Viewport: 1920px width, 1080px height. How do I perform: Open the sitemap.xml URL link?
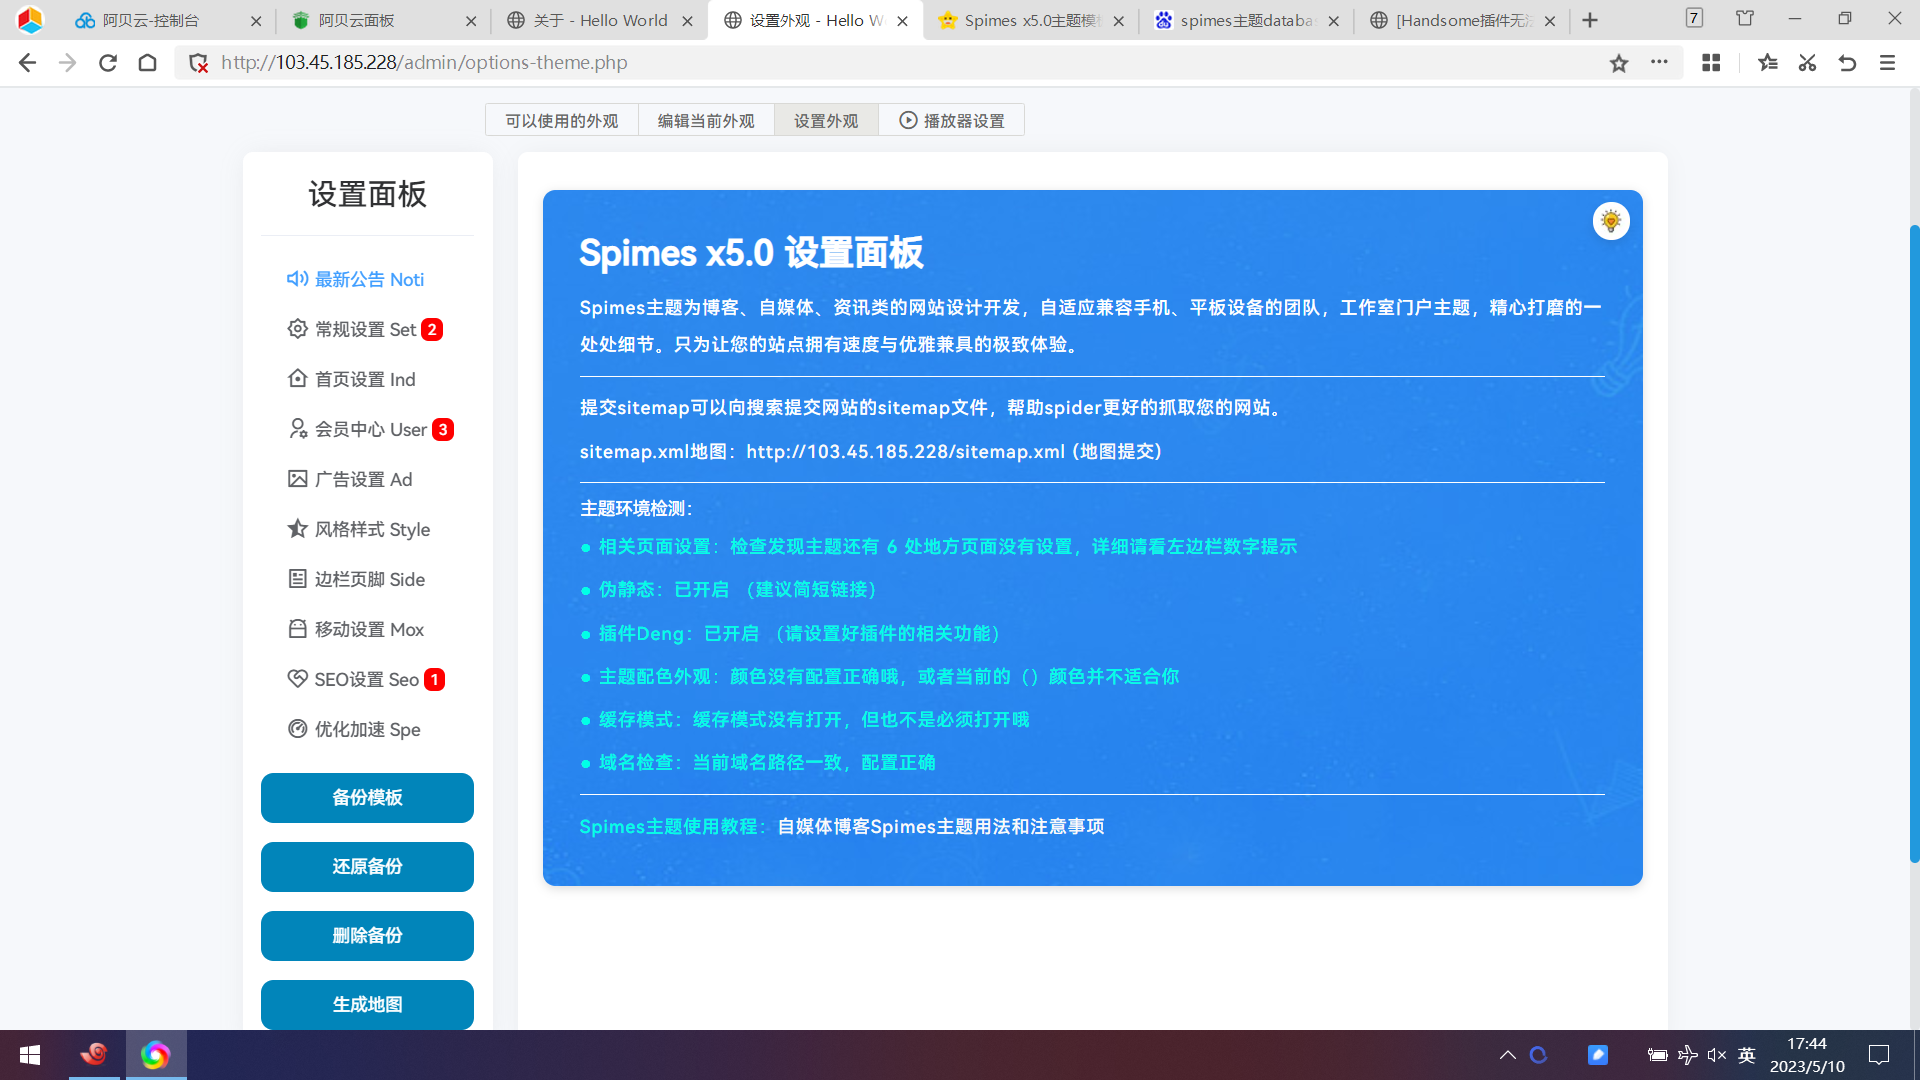coord(905,452)
